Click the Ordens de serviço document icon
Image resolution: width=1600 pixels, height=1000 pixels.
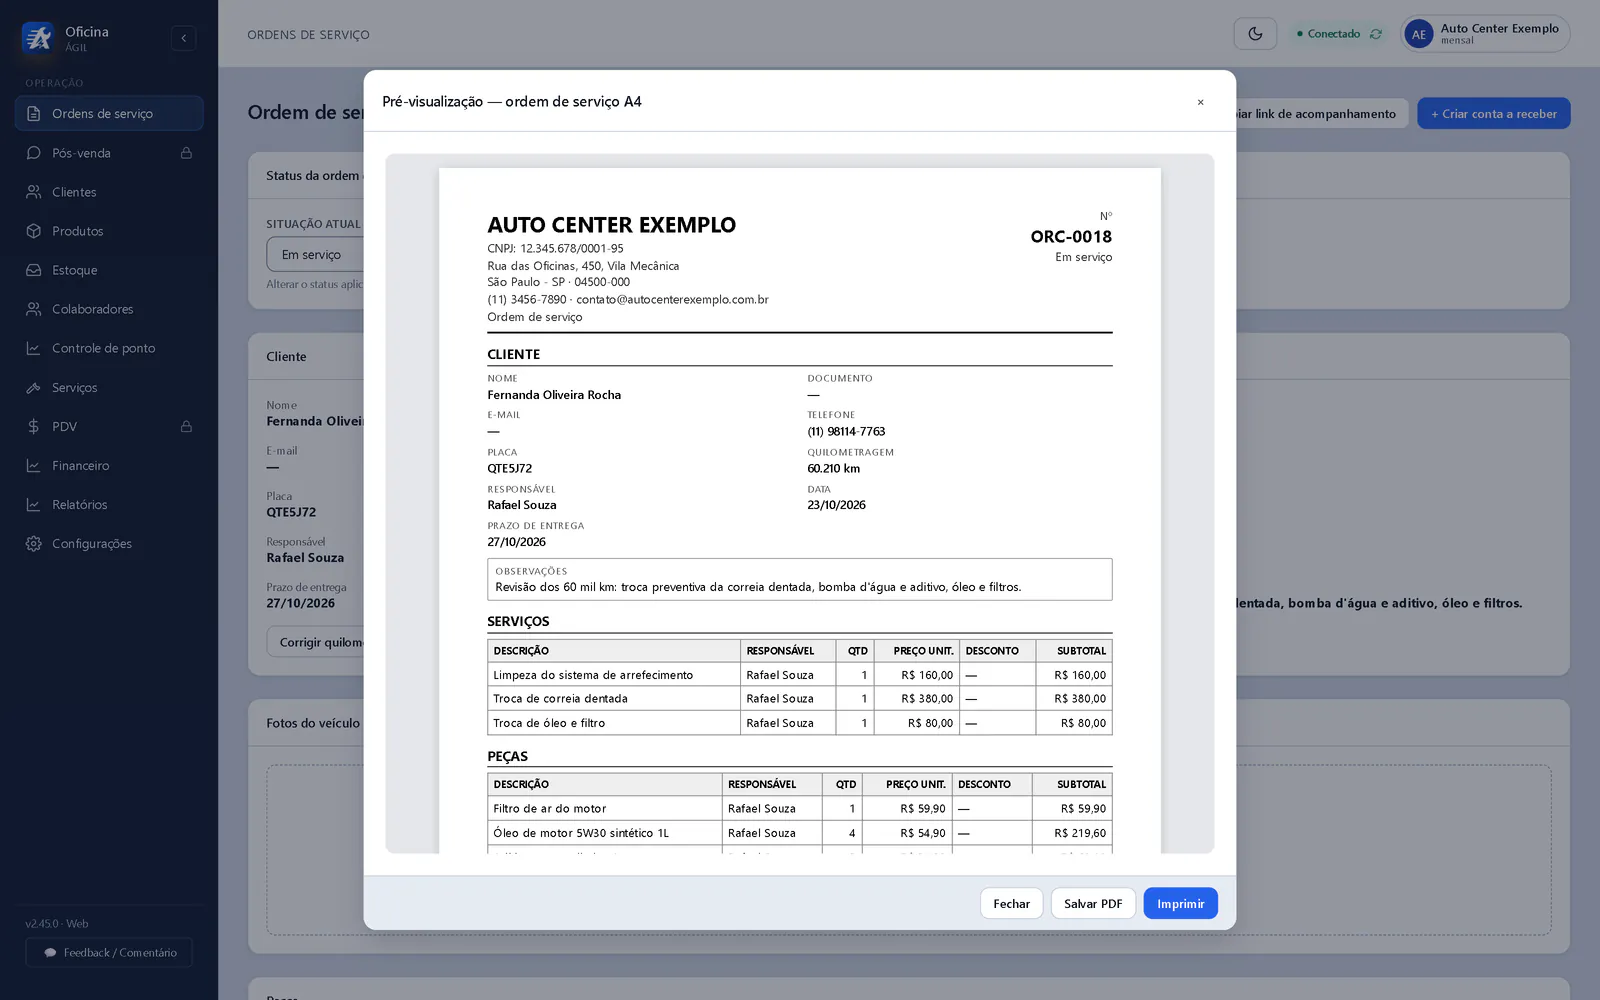tap(33, 114)
